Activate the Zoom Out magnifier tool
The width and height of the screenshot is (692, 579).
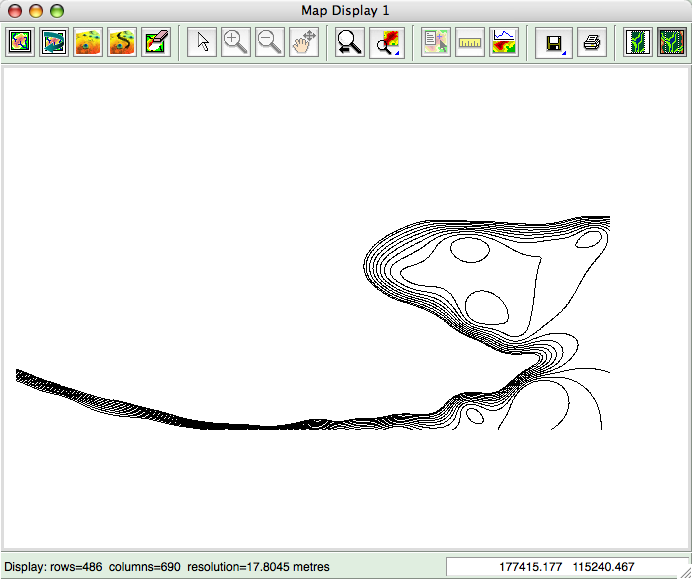pos(270,42)
